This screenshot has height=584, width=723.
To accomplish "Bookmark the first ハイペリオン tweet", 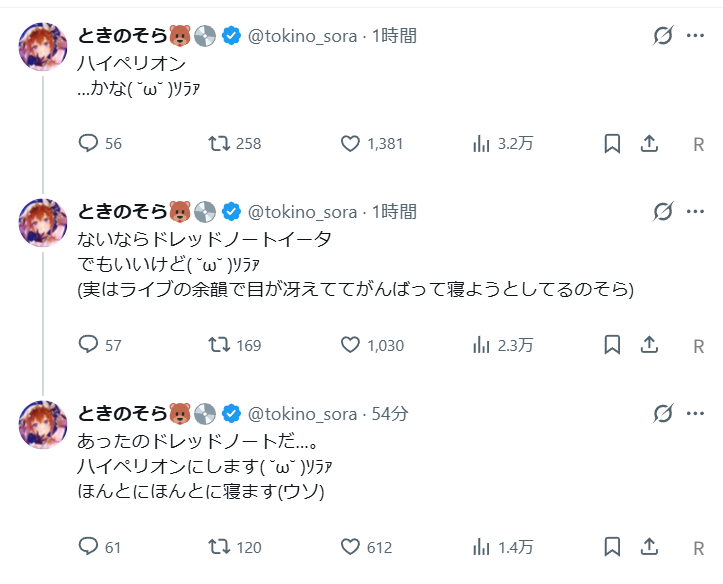I will [612, 144].
